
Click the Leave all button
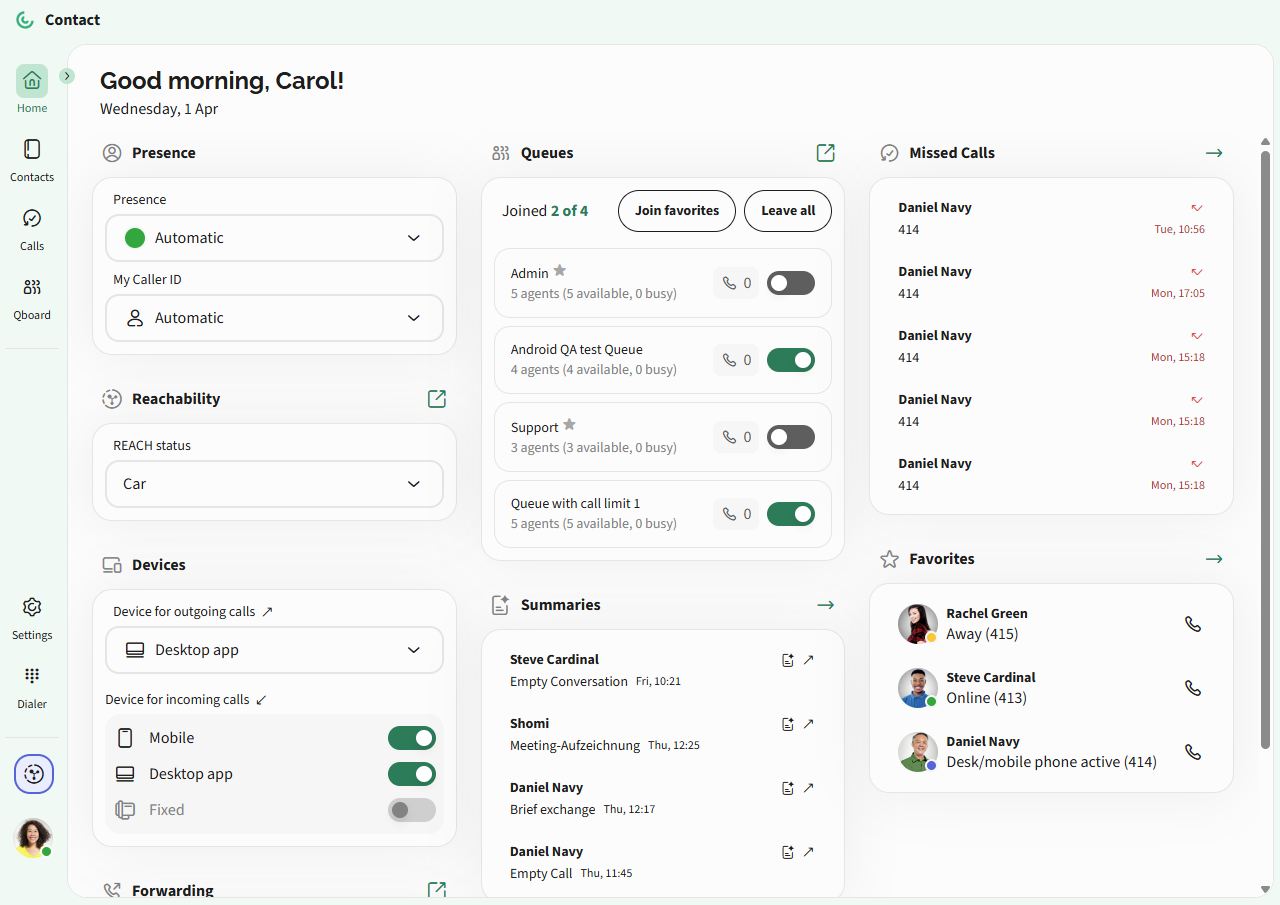click(787, 211)
